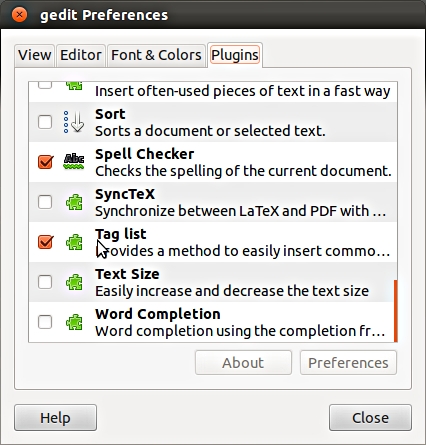Click the Spell Checker Abc icon
This screenshot has height=445, width=426.
74,162
